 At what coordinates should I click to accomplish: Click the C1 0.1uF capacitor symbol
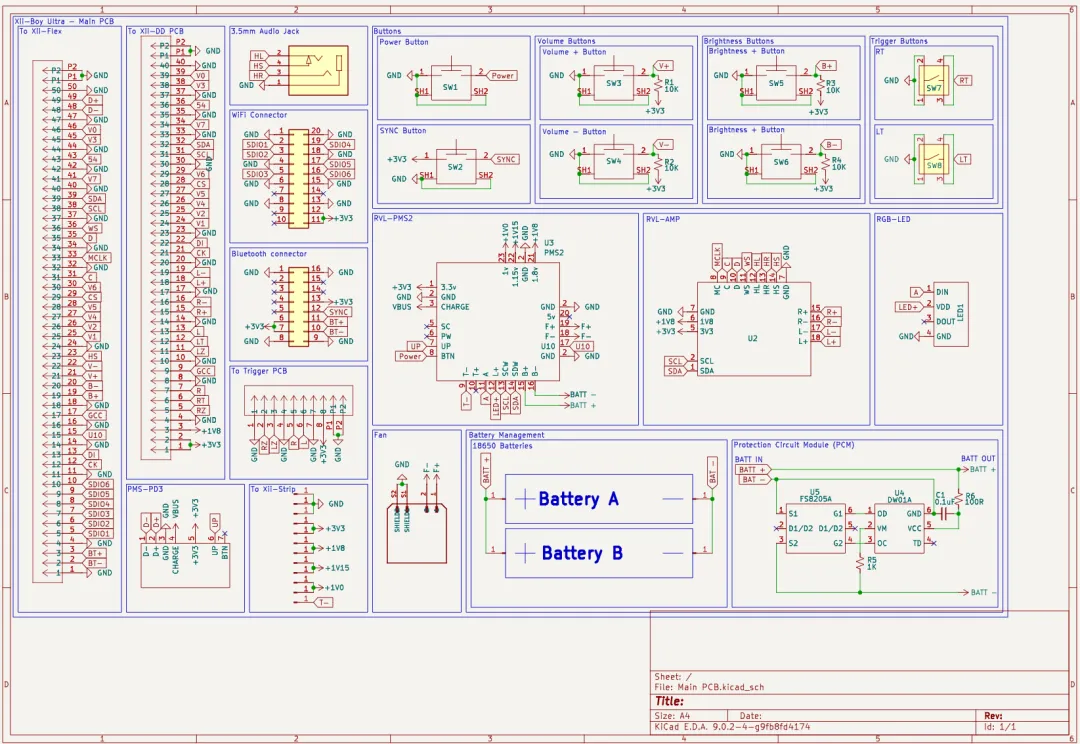coord(945,513)
